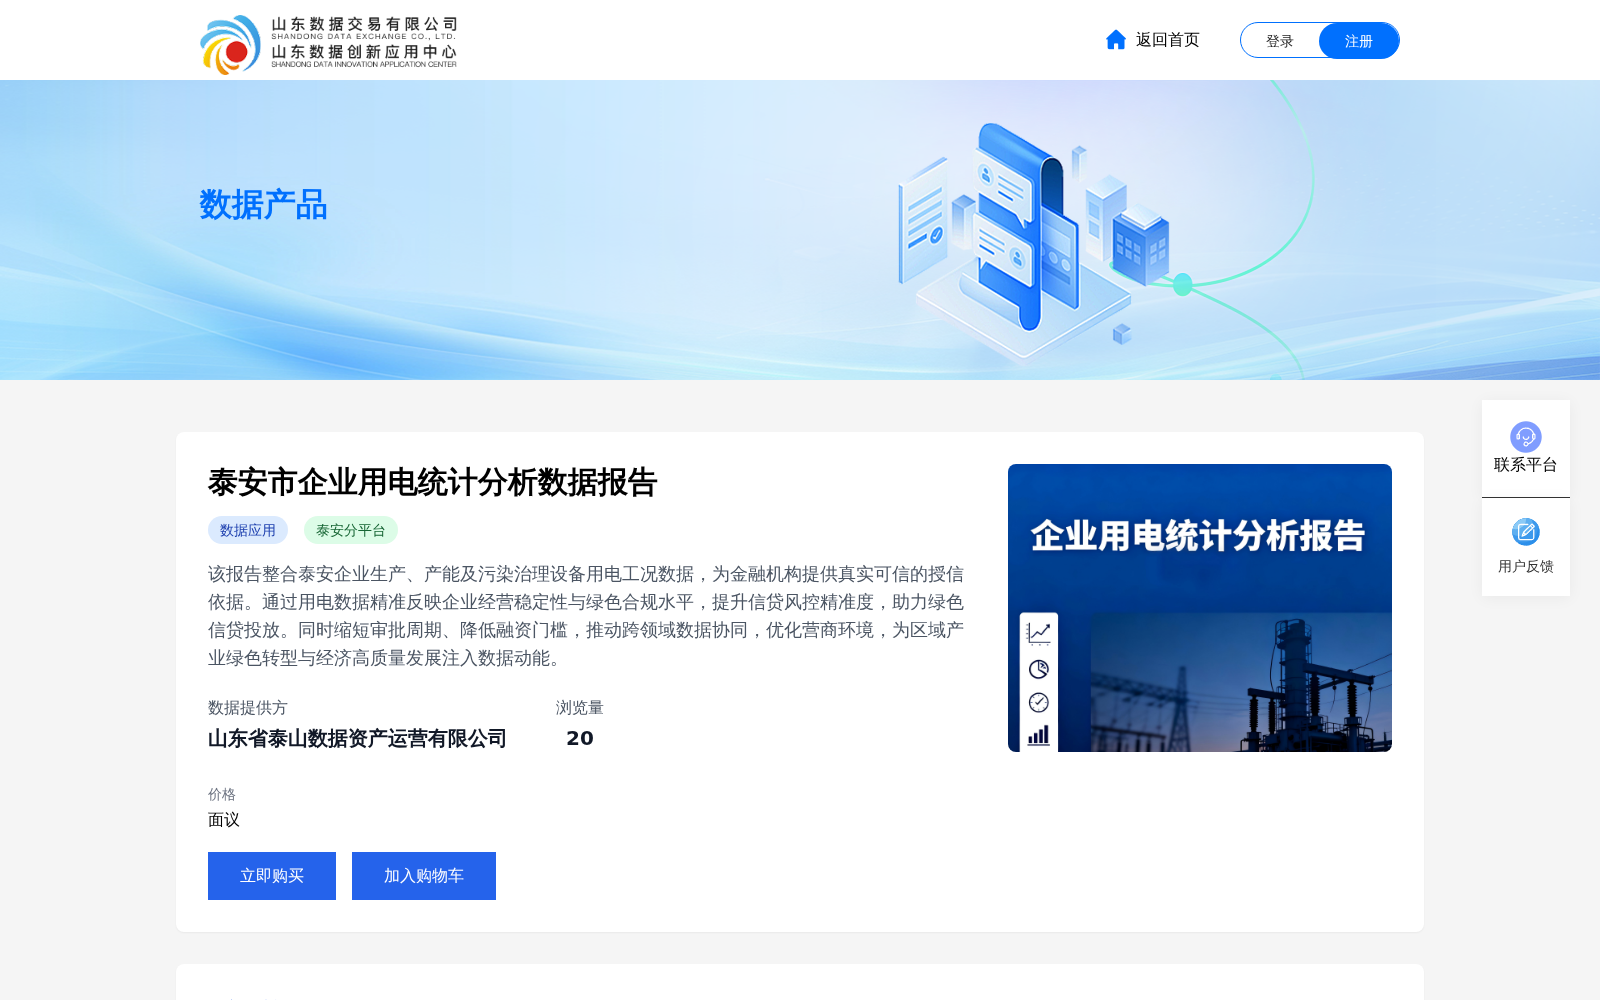Click the 数据提供方 label
Image resolution: width=1600 pixels, height=1000 pixels.
click(x=248, y=708)
